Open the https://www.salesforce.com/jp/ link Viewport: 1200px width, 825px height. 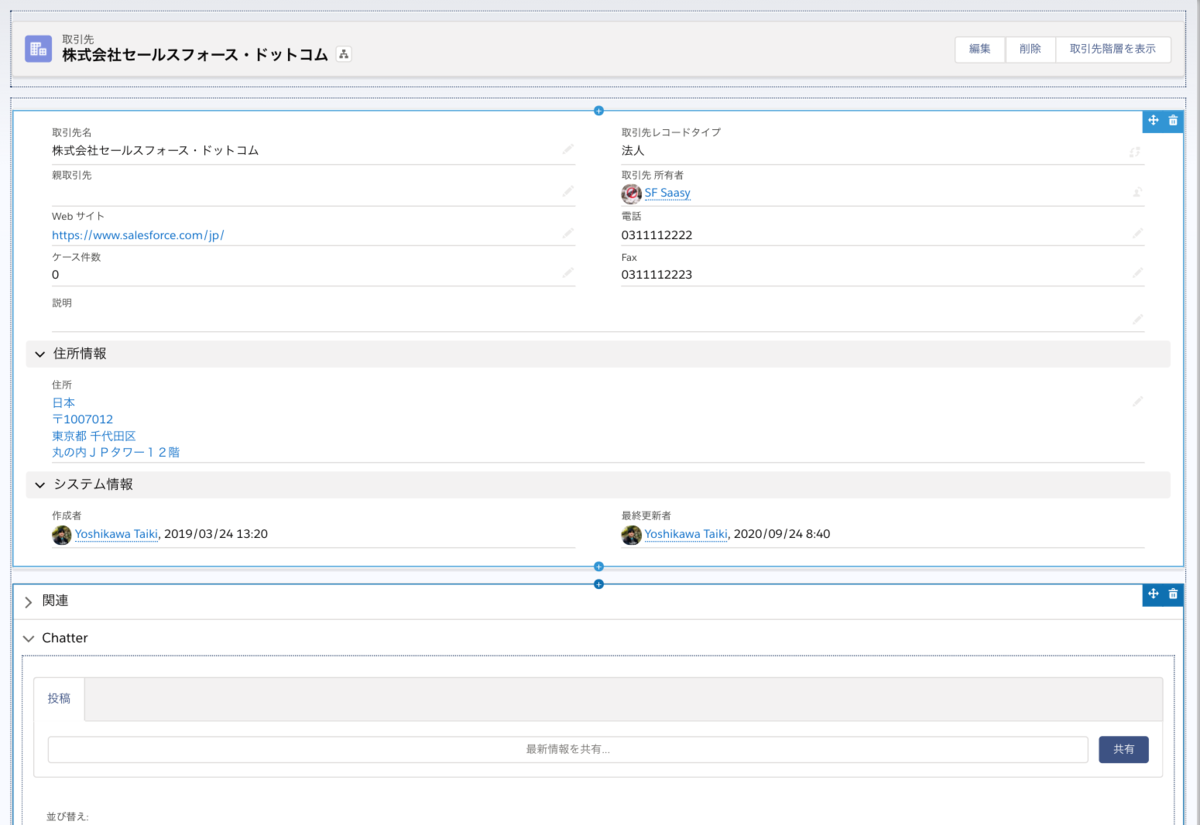coord(138,235)
